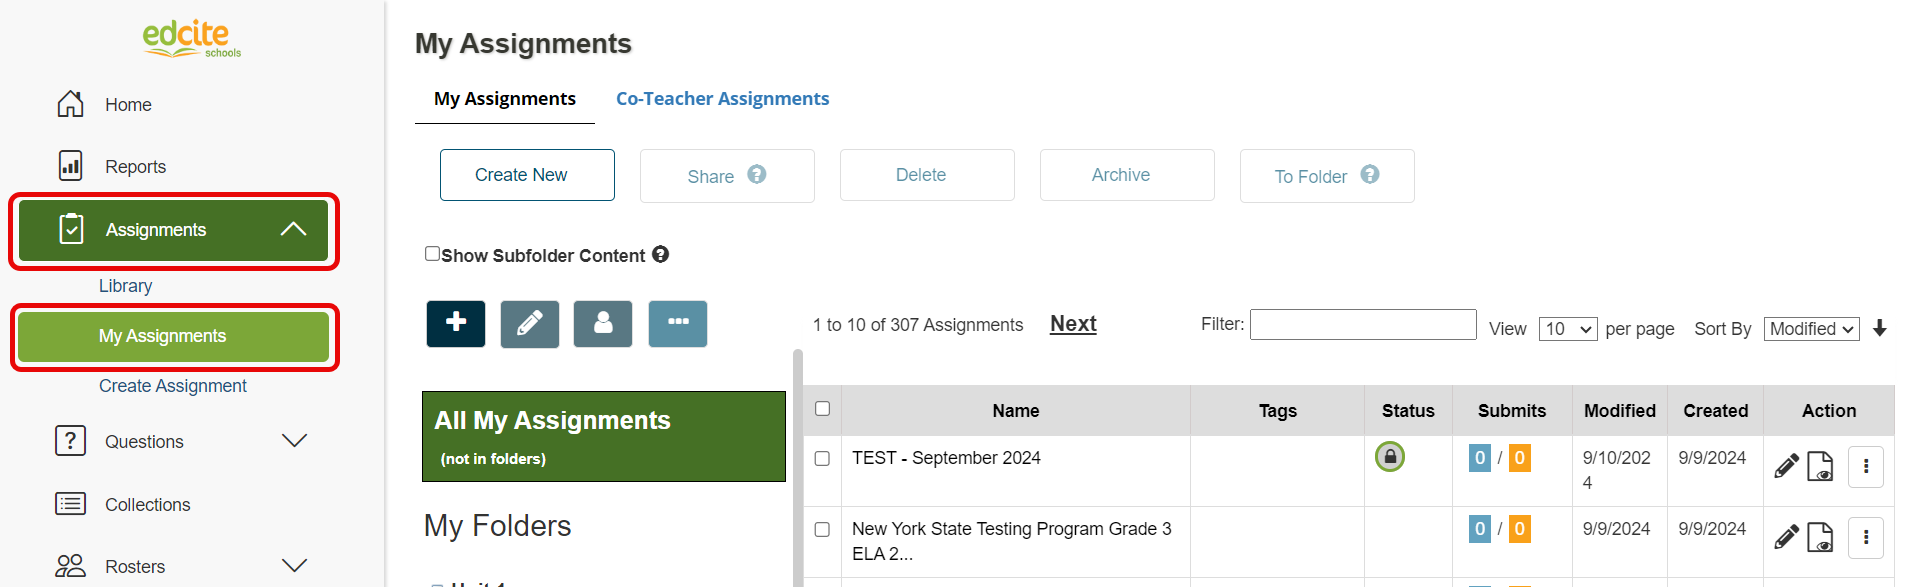Open the Sort By Modified dropdown

(1811, 329)
